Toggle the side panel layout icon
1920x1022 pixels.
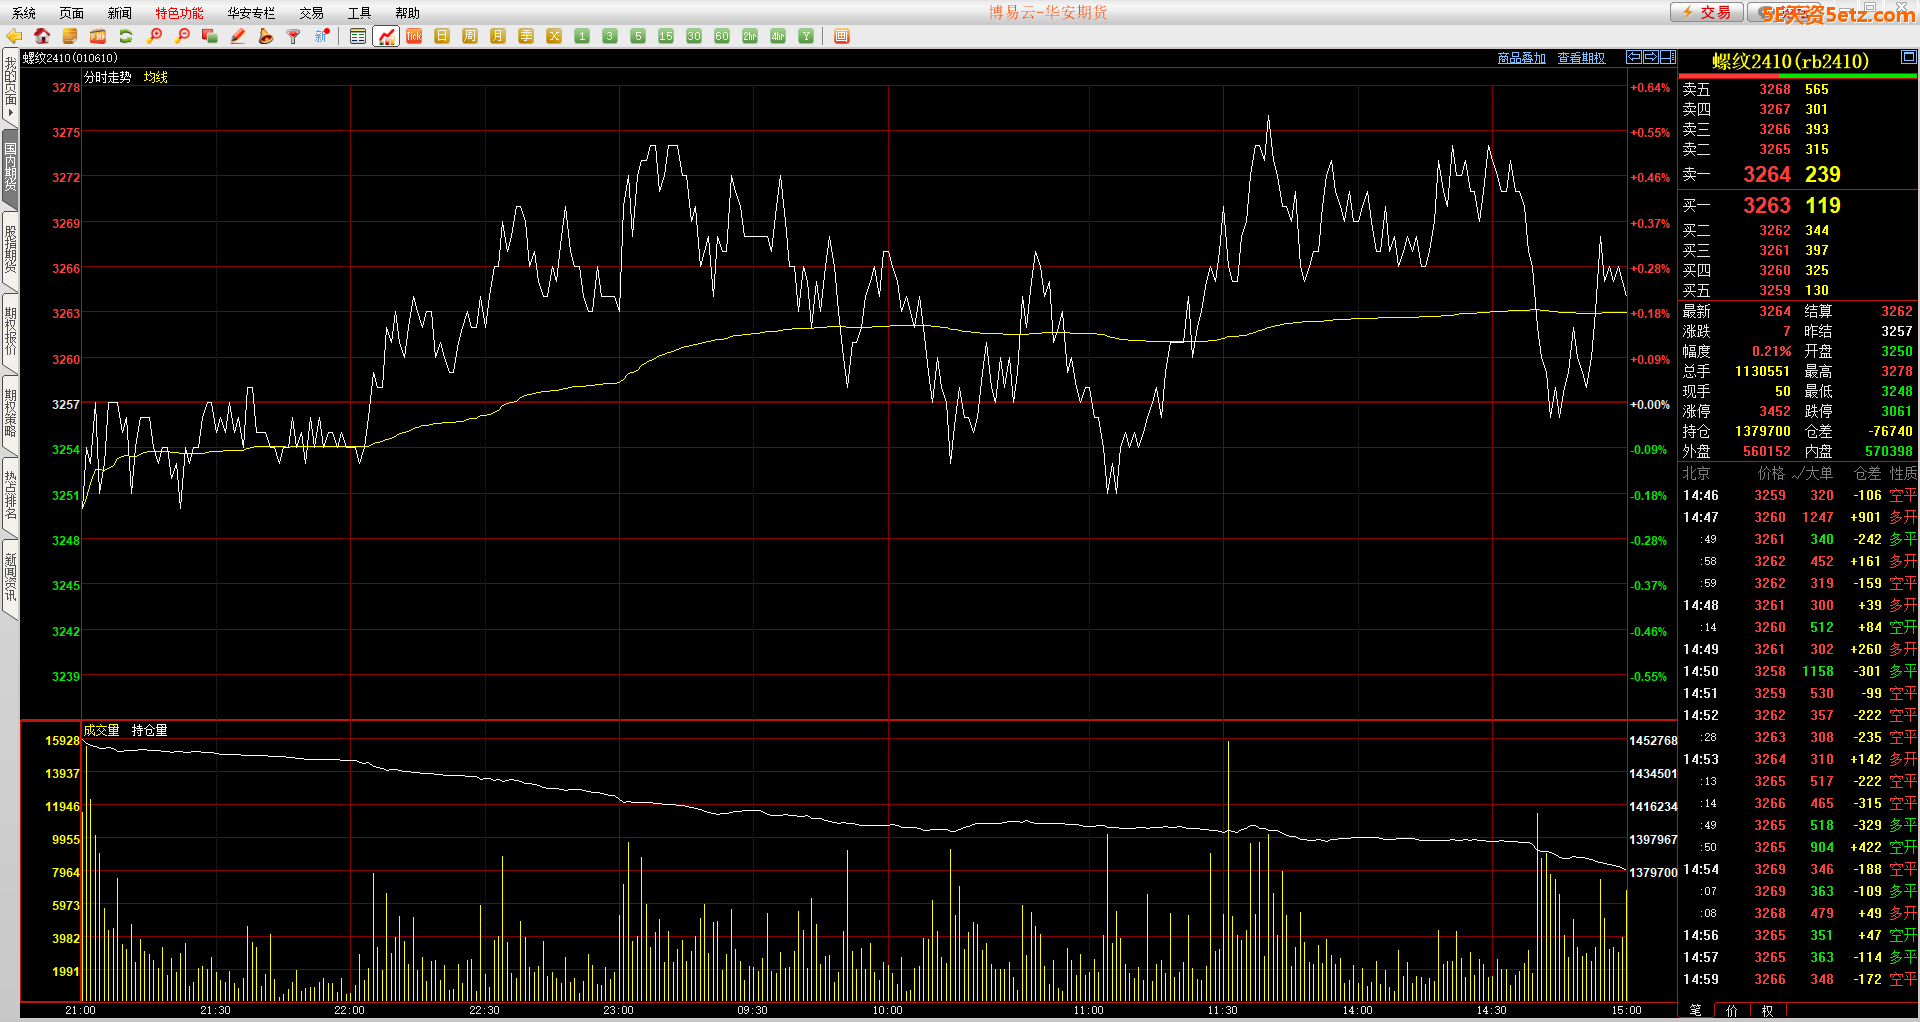(1668, 57)
